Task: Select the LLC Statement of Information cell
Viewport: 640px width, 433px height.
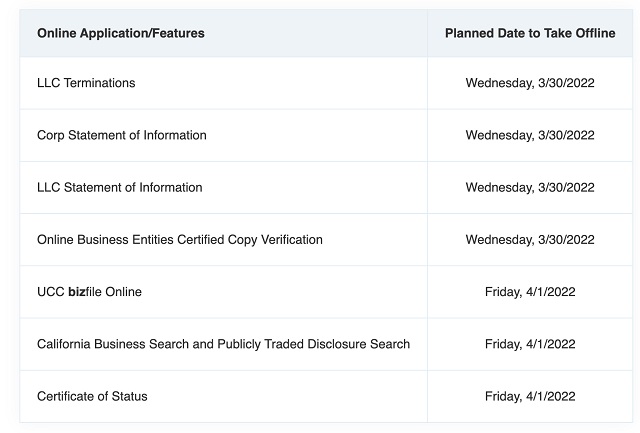Action: (x=119, y=187)
